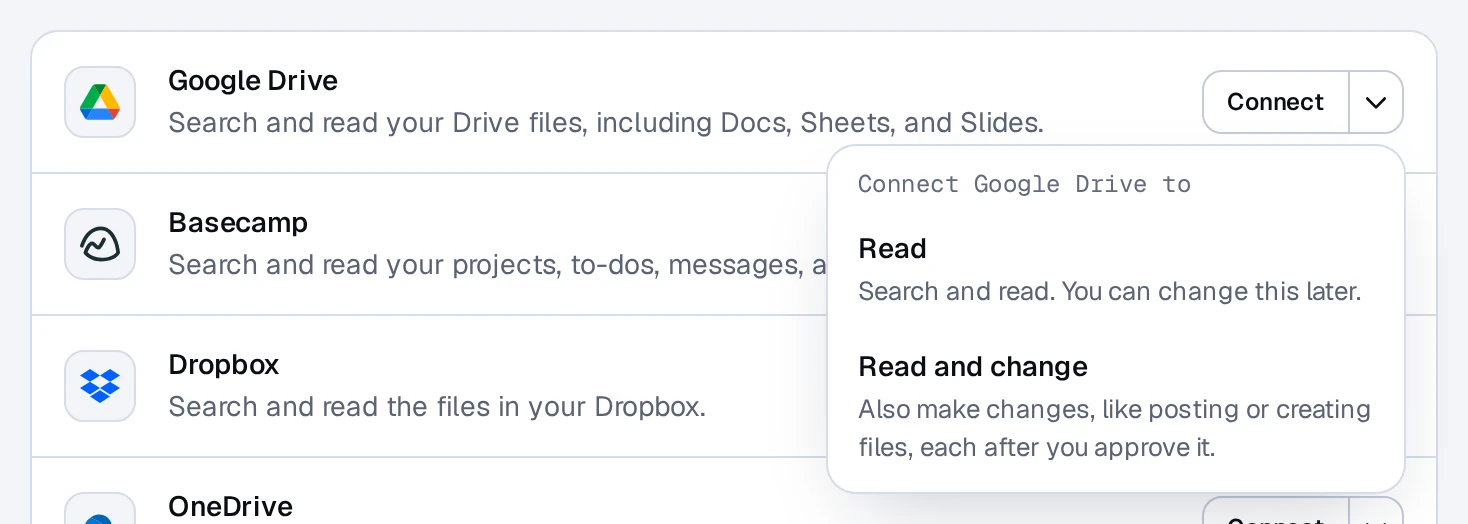Choose the Read and change option
This screenshot has width=1468, height=524.
point(1116,407)
